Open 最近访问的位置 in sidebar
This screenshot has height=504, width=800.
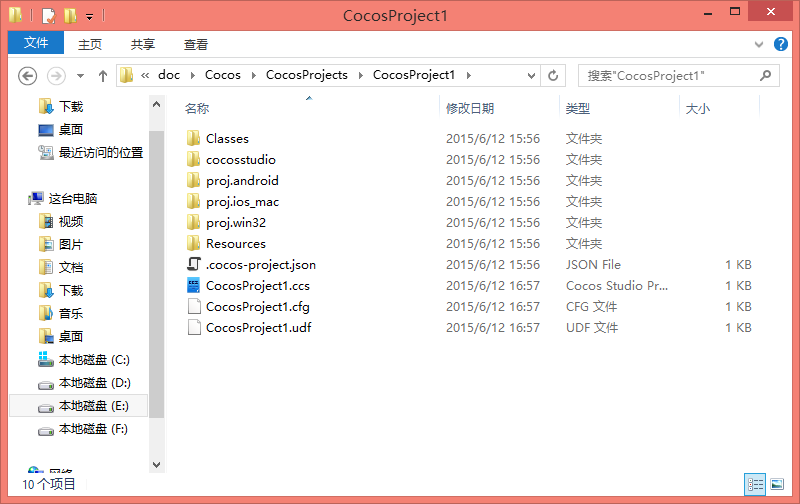(x=90, y=152)
